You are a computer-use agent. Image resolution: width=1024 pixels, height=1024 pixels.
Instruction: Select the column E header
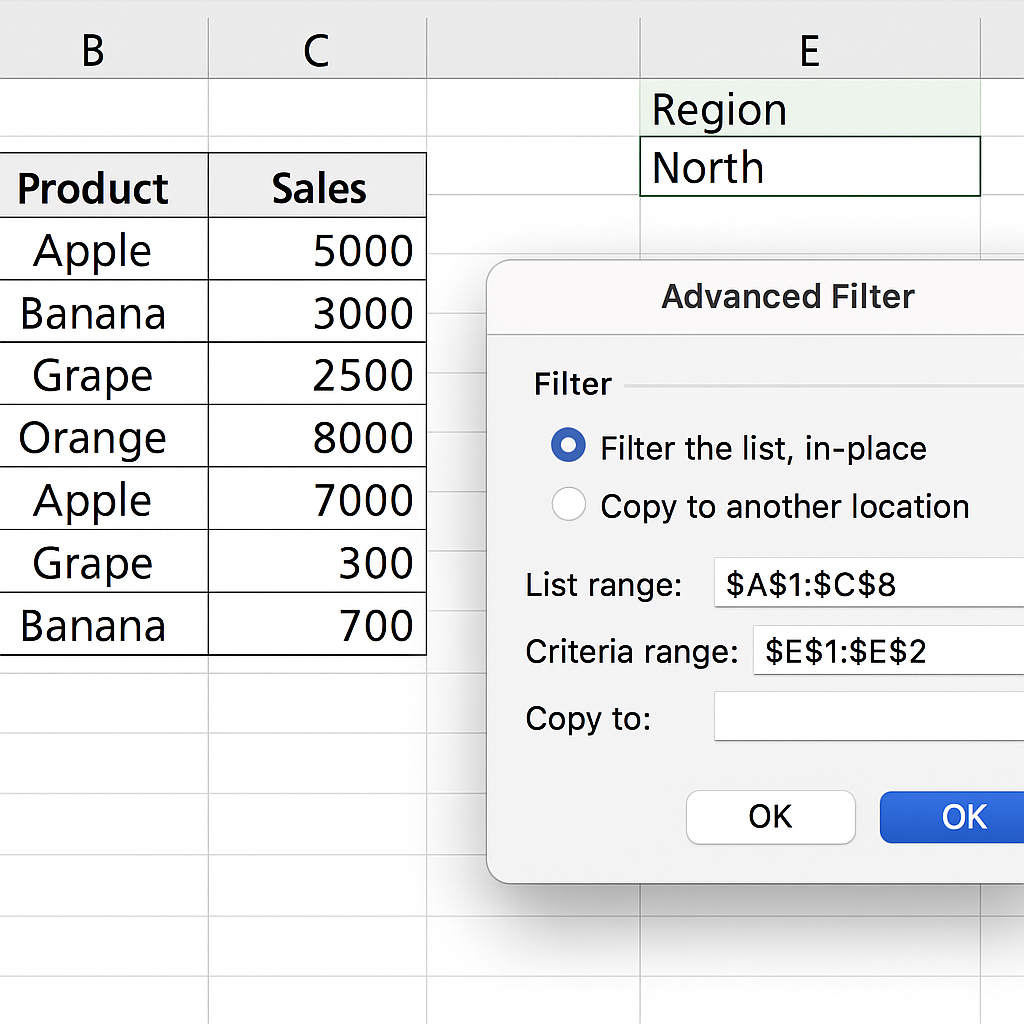(x=809, y=49)
